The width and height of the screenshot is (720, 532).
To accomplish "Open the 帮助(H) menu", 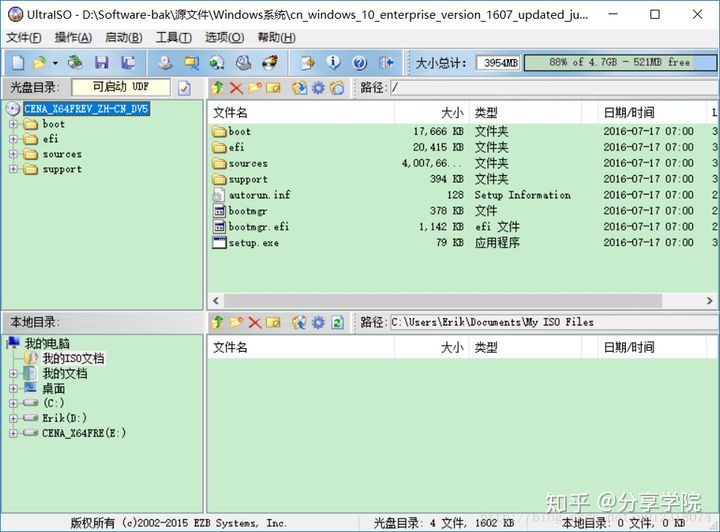I will [276, 38].
